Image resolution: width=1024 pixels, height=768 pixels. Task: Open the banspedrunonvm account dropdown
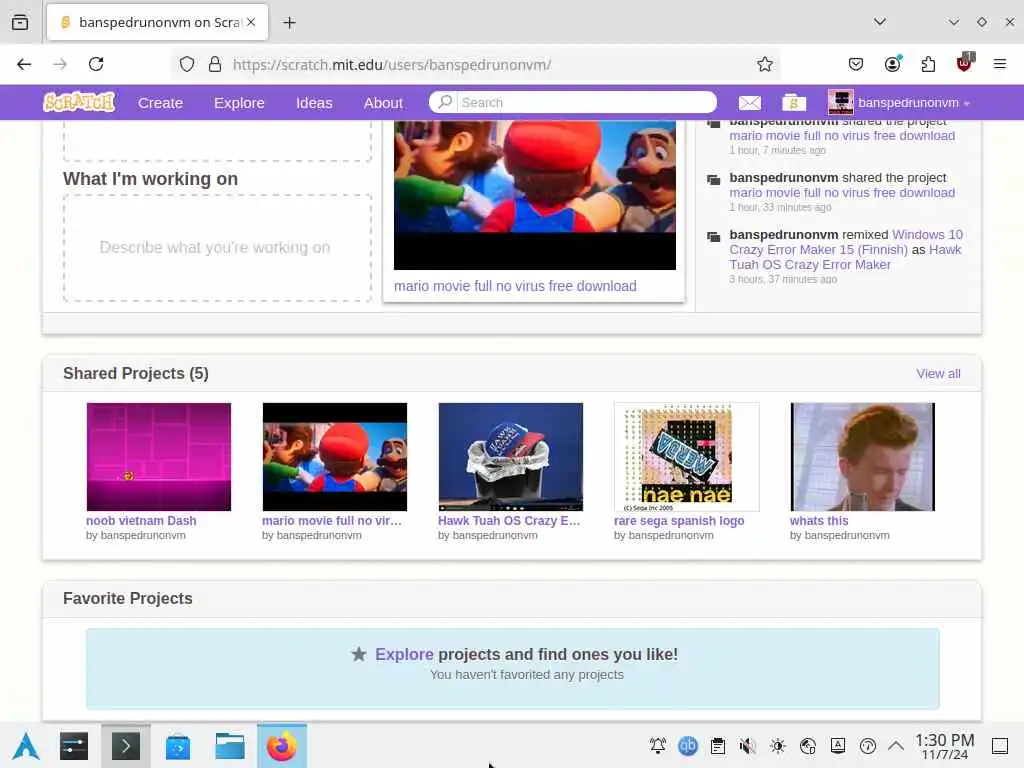pos(914,103)
